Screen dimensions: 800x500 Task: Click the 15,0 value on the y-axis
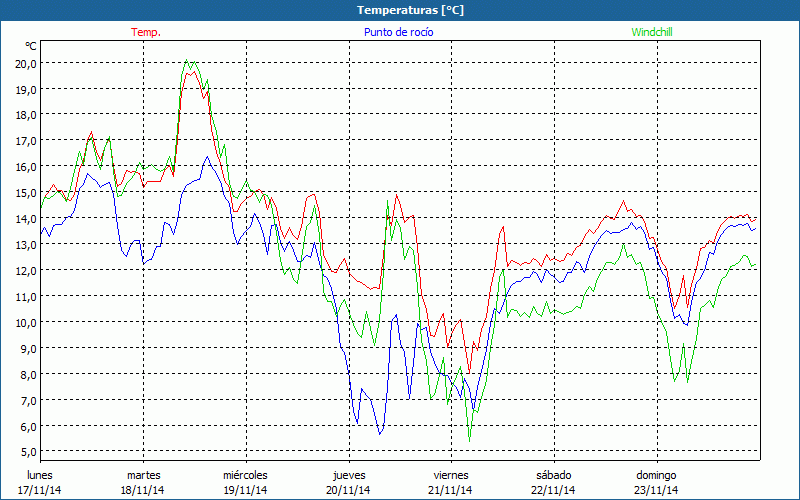click(x=26, y=192)
